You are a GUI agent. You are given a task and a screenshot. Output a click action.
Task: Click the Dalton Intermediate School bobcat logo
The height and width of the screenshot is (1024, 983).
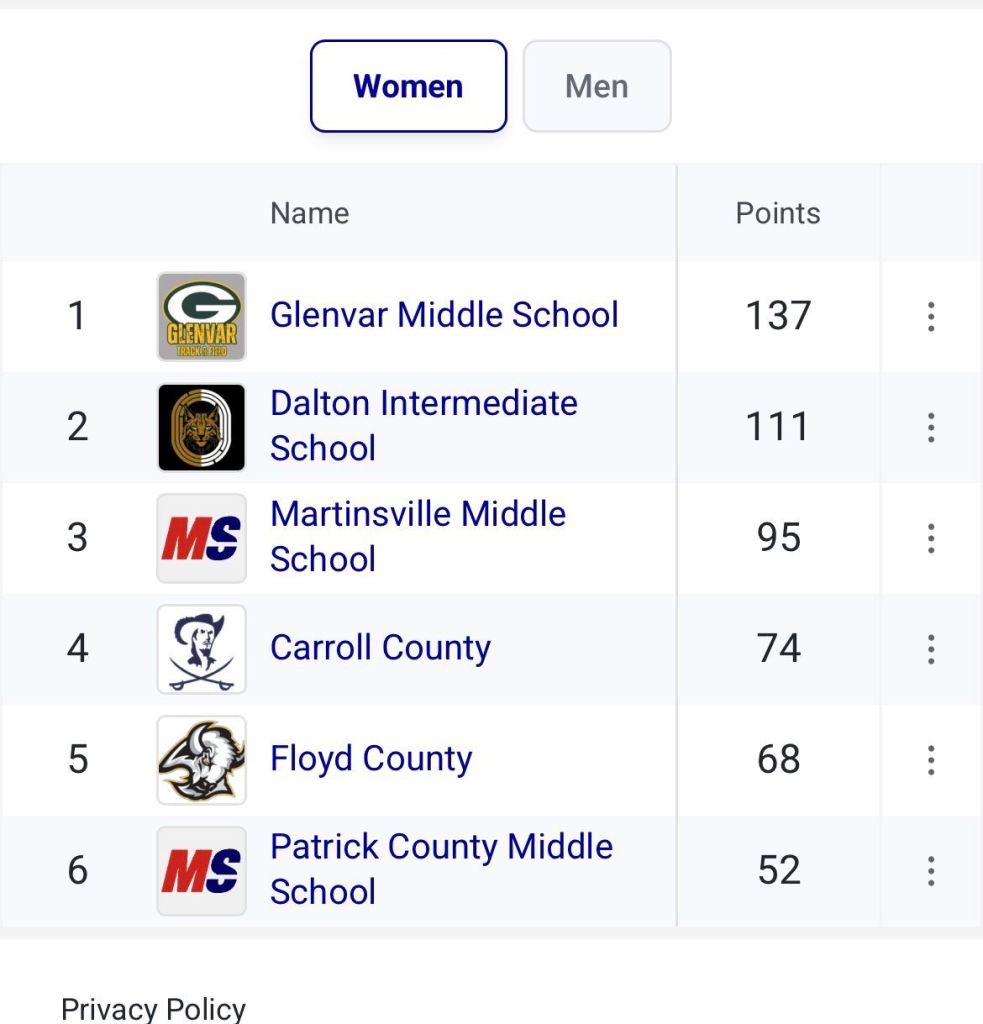pyautogui.click(x=201, y=427)
